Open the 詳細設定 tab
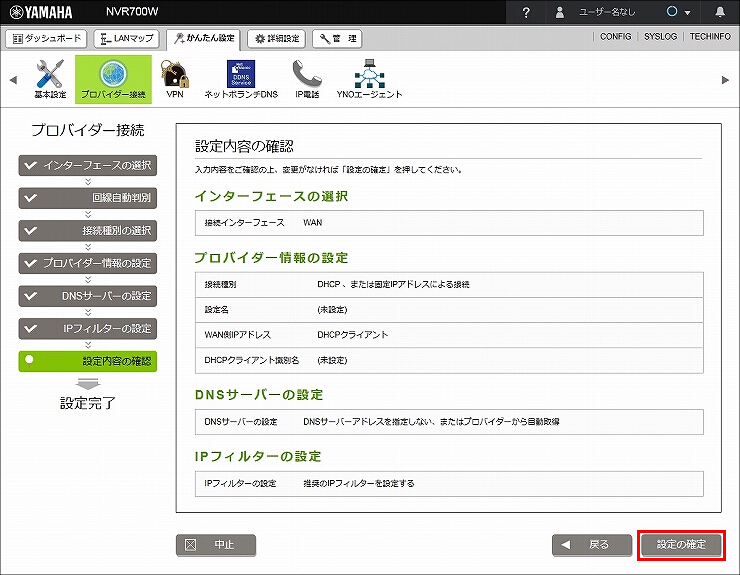 click(277, 38)
